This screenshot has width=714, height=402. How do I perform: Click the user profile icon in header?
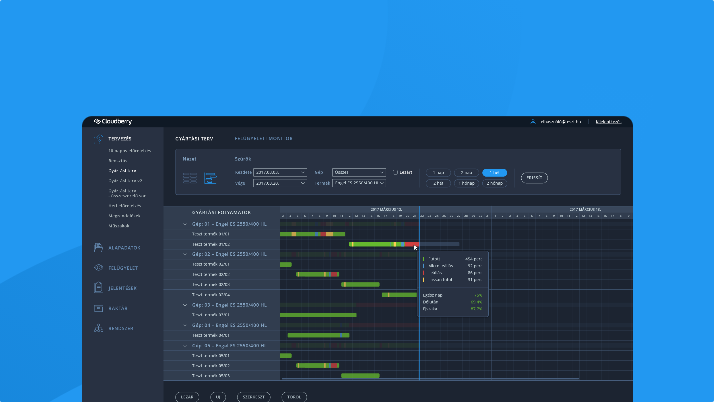coord(533,122)
